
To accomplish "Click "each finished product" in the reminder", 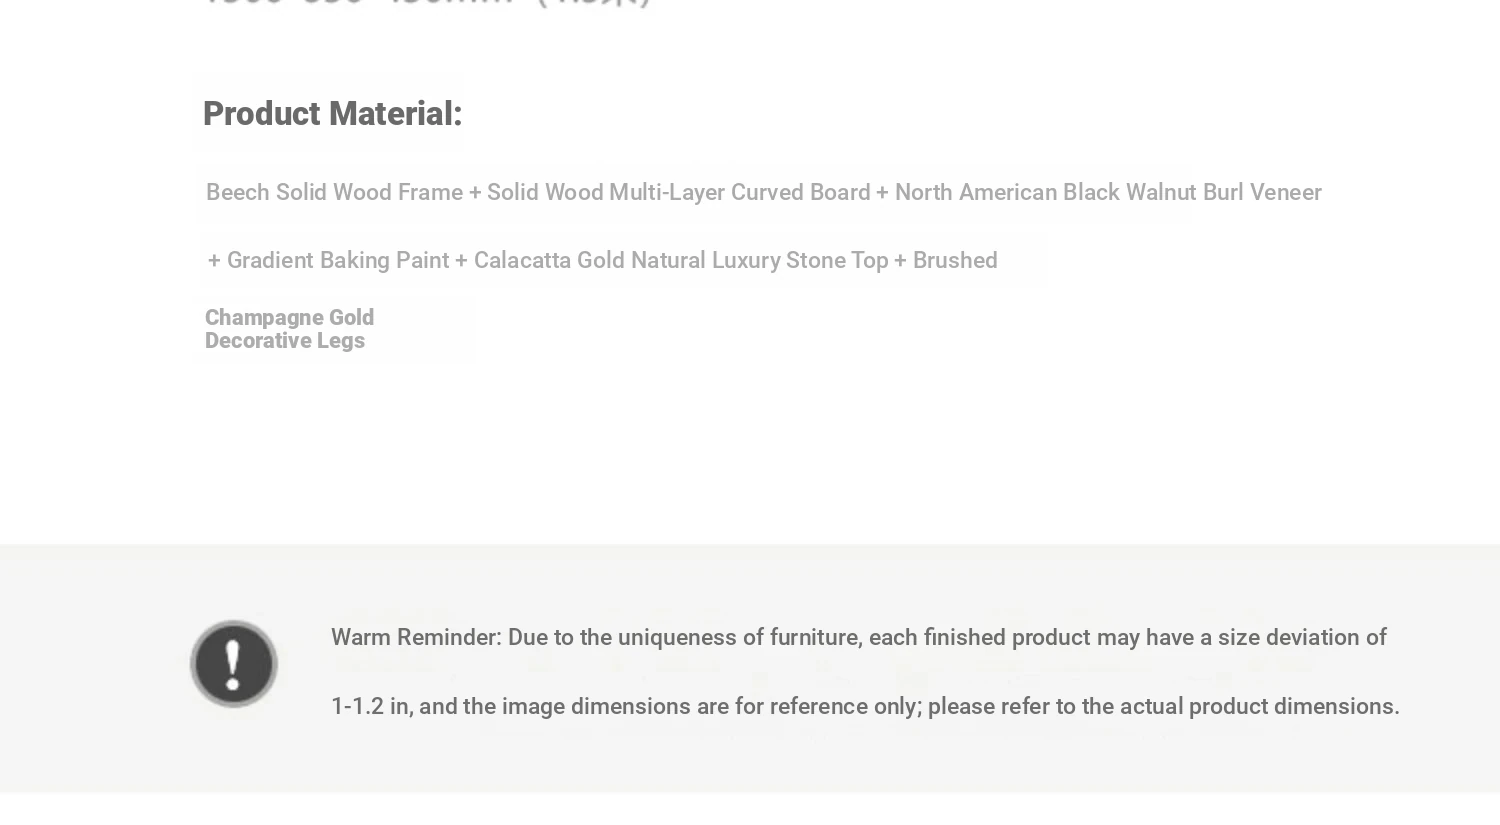I will point(979,637).
